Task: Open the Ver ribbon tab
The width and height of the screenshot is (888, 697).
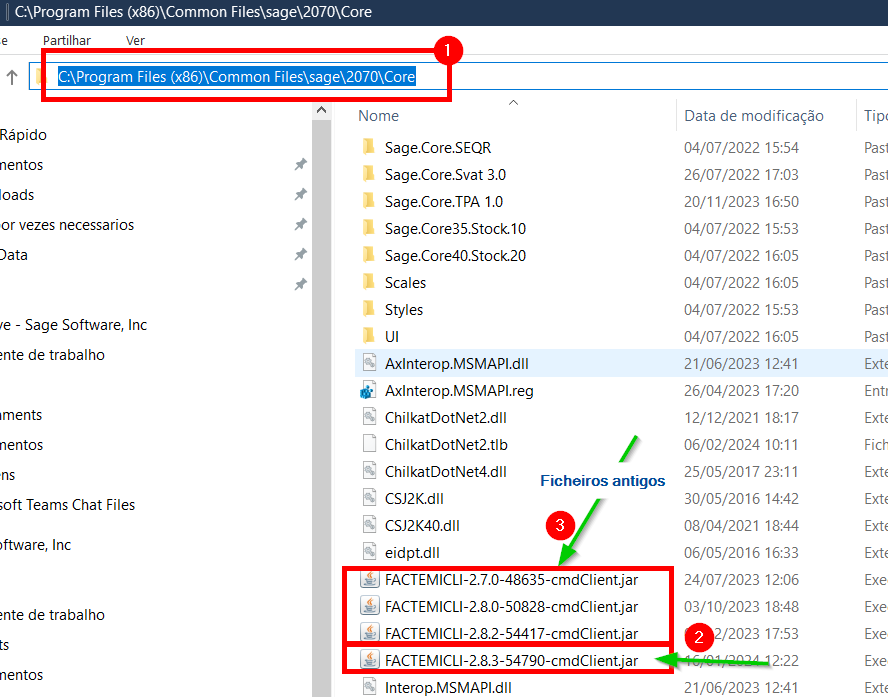Action: (135, 41)
